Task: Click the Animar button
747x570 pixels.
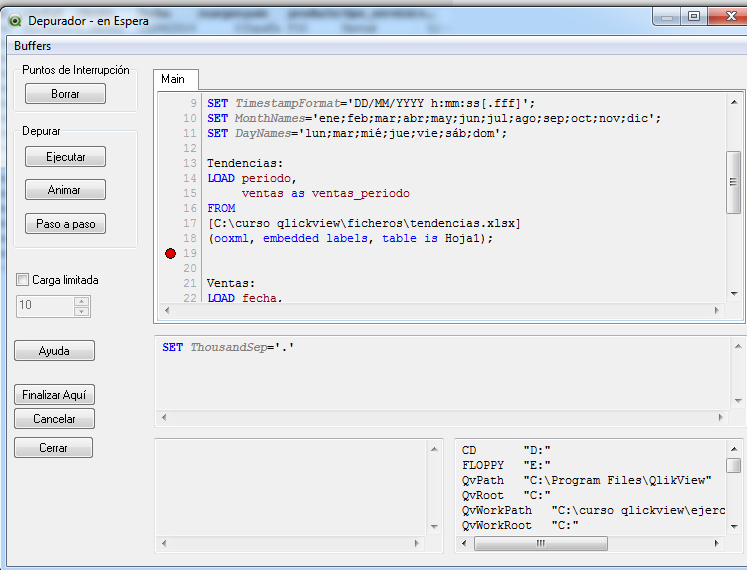Action: pyautogui.click(x=65, y=190)
